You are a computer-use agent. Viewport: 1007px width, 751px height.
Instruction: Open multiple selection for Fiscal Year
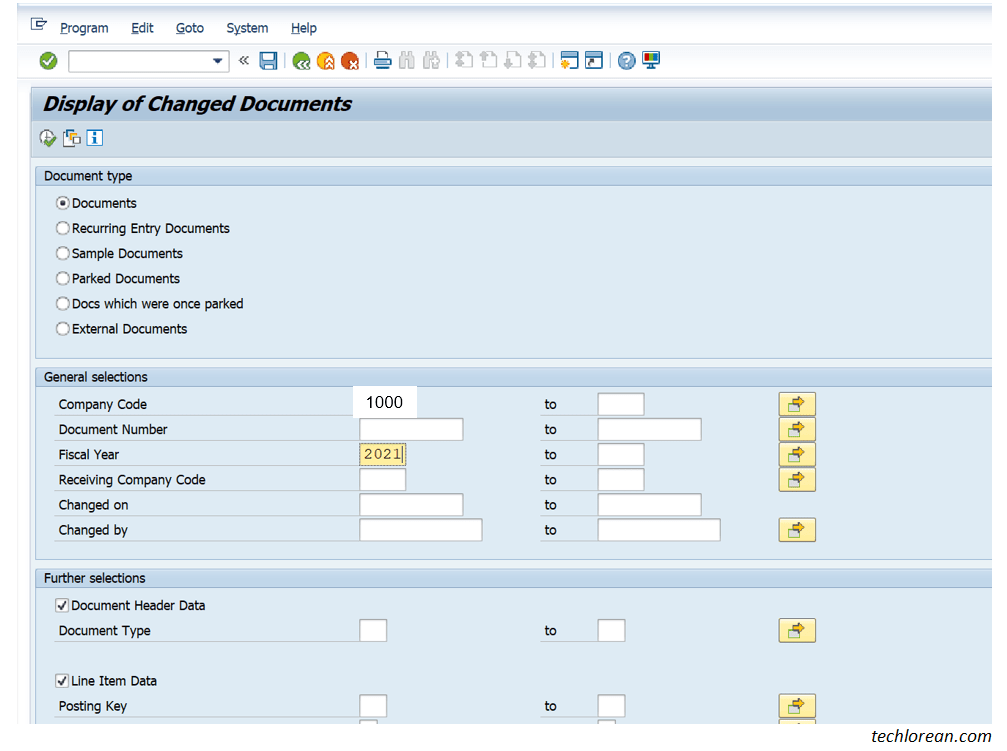coord(797,453)
